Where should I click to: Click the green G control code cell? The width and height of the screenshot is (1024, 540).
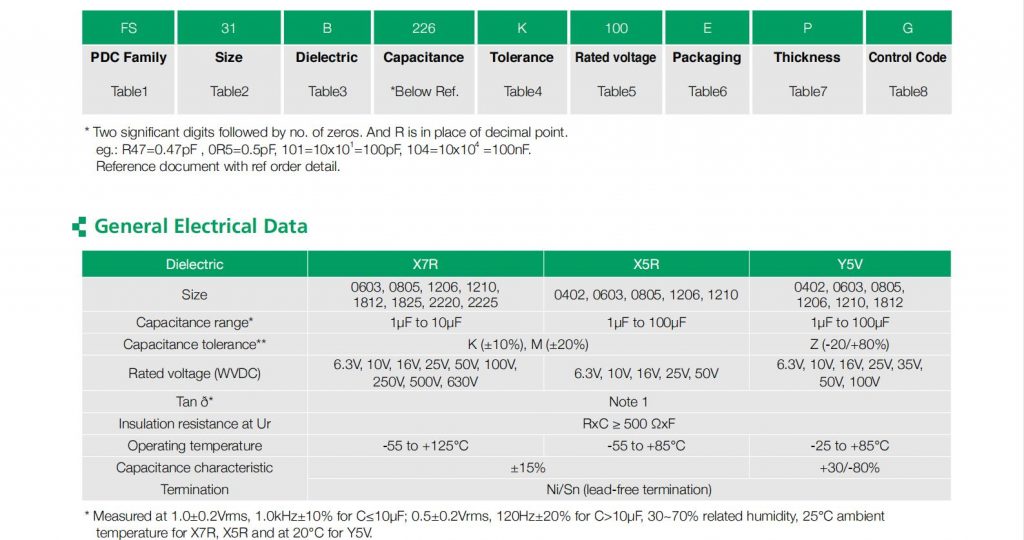click(907, 28)
